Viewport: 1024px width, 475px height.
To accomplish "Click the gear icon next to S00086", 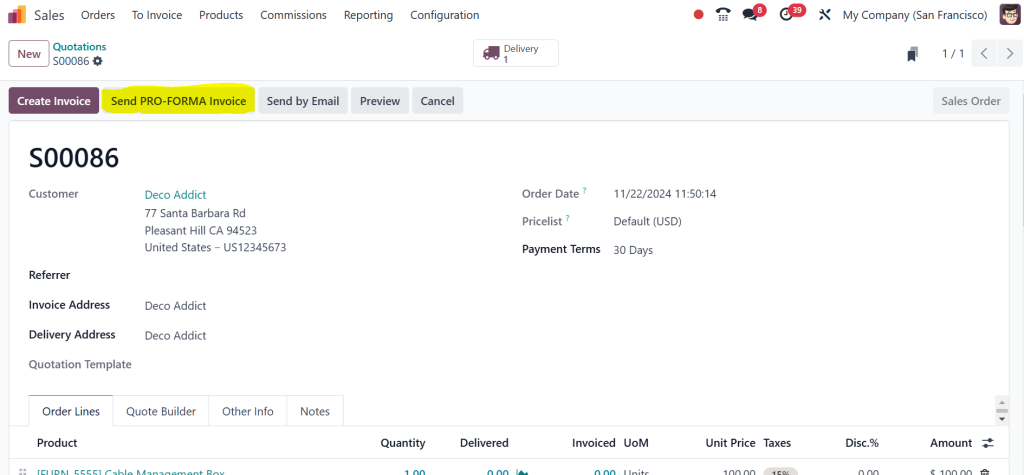I will pyautogui.click(x=97, y=61).
